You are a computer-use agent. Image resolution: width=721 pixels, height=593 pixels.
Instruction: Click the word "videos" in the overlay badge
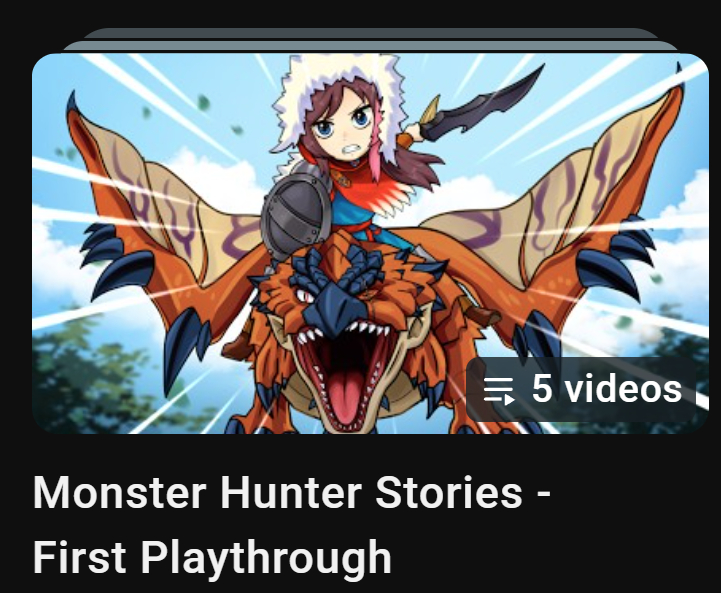623,388
